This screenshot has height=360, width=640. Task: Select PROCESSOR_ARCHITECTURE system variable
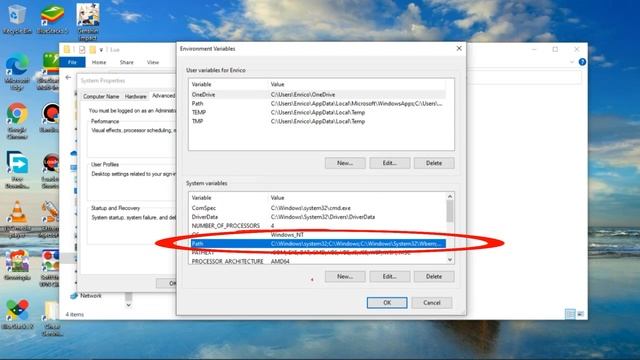click(318, 261)
